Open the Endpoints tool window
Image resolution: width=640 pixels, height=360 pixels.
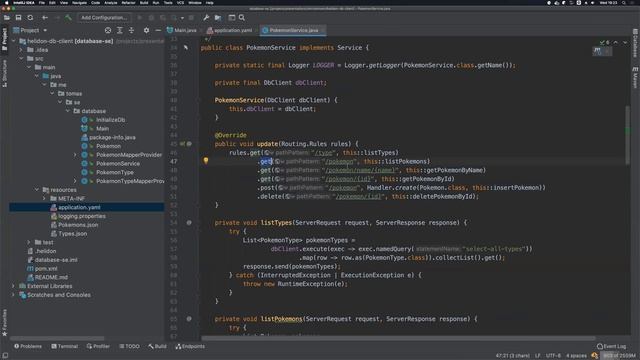190,346
